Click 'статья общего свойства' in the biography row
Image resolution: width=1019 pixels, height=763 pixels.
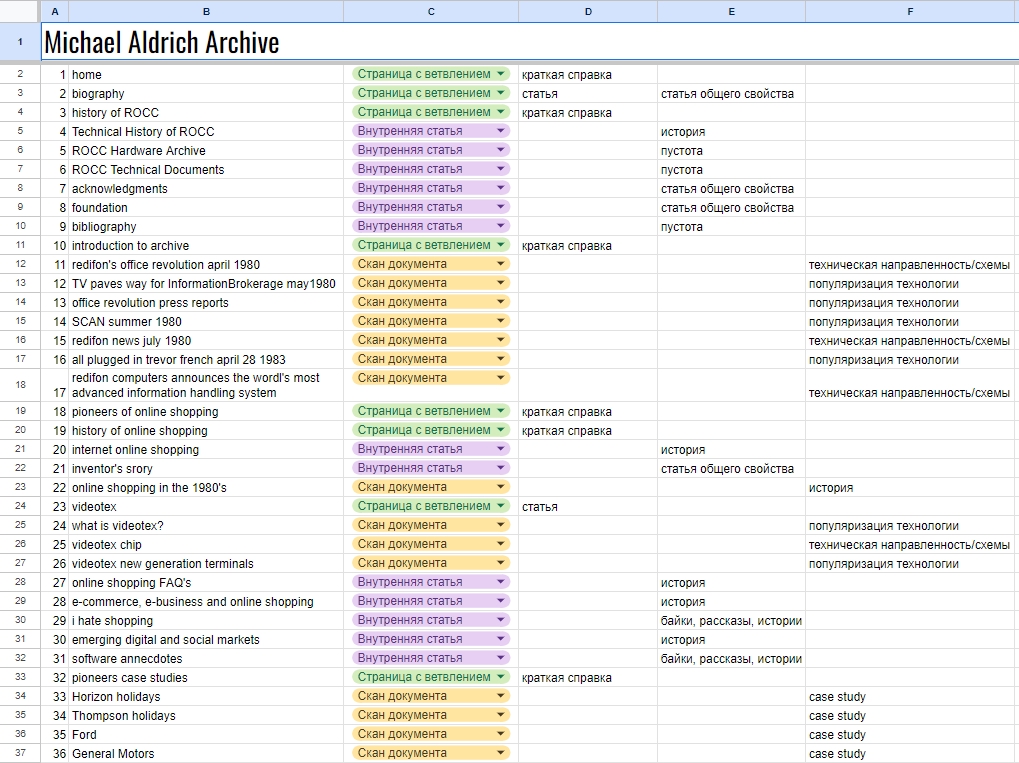click(727, 94)
